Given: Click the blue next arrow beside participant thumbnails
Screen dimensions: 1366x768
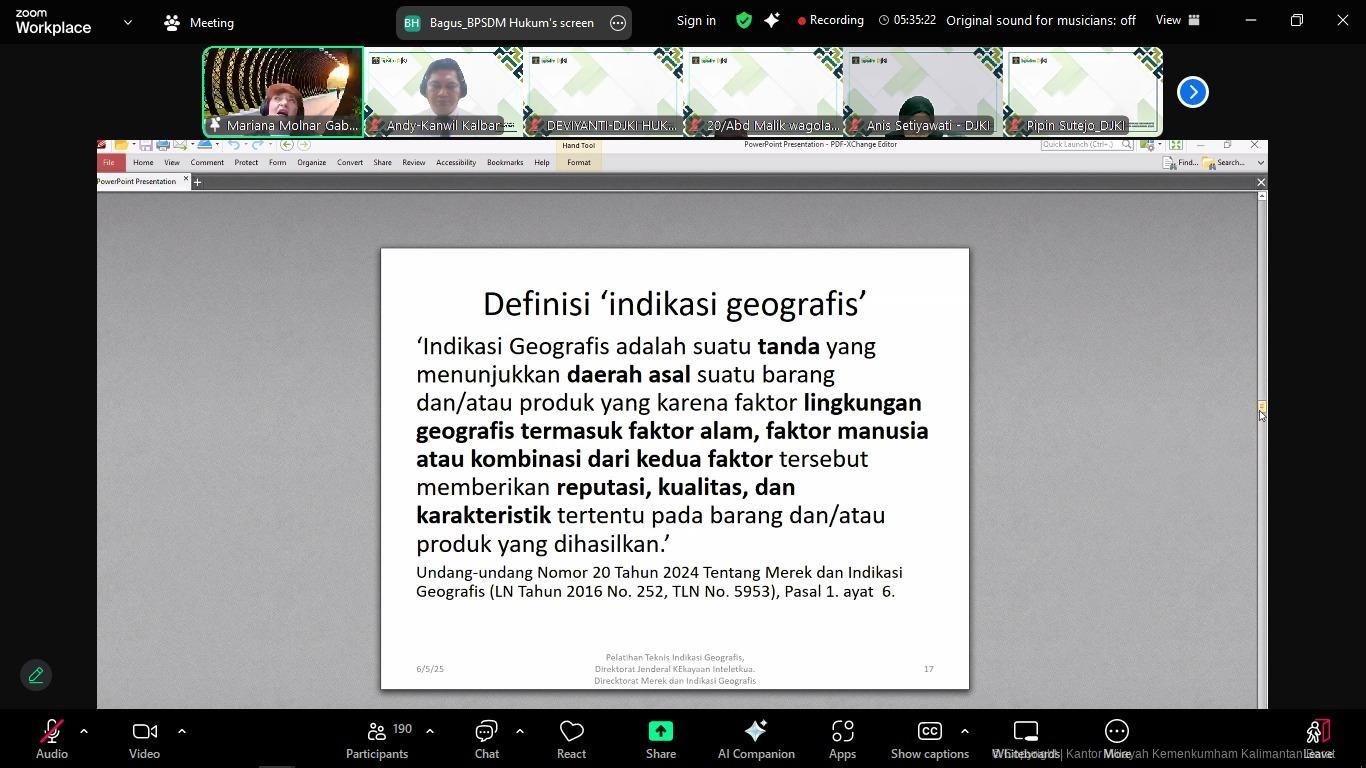Looking at the screenshot, I should (x=1191, y=91).
